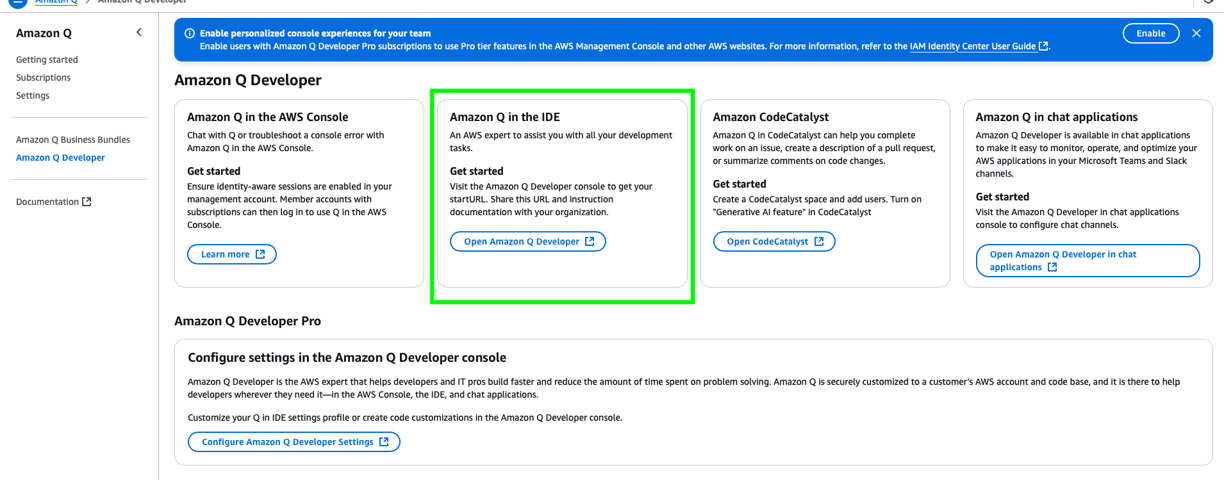Open the hamburger menu icon at top left
The image size is (1224, 480).
17,3
